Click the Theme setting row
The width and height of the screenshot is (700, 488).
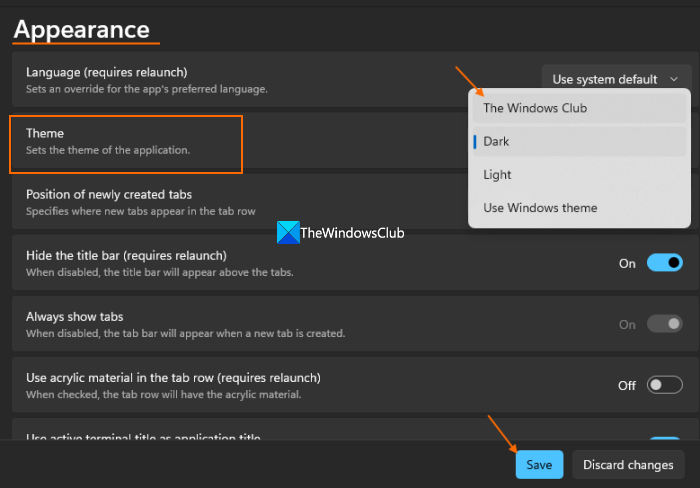coord(125,141)
